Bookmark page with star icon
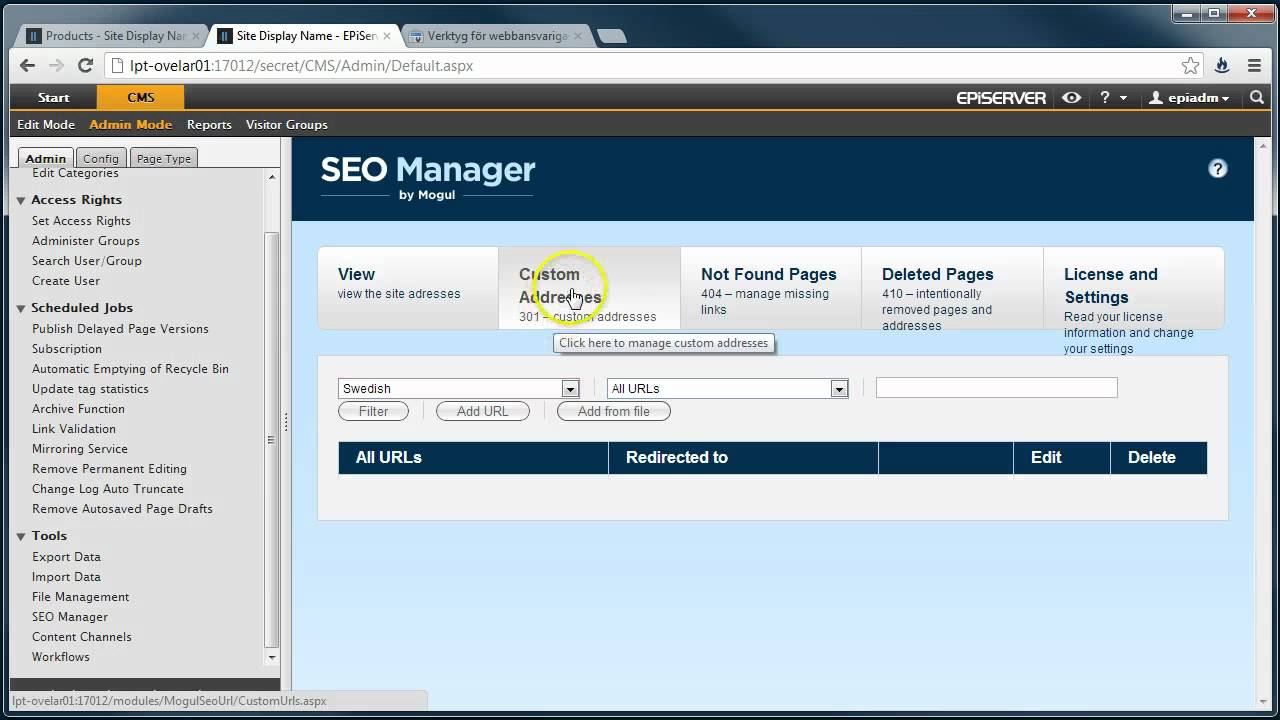 1190,66
